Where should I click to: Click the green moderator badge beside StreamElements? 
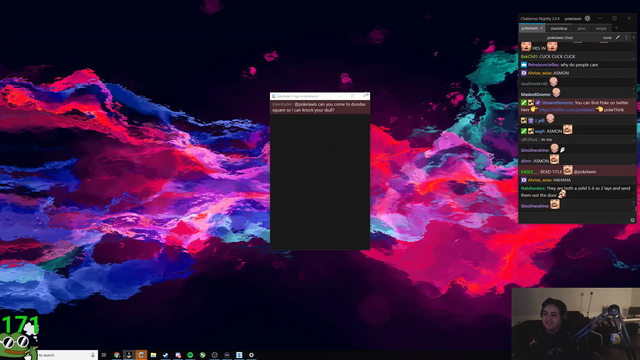coord(524,103)
